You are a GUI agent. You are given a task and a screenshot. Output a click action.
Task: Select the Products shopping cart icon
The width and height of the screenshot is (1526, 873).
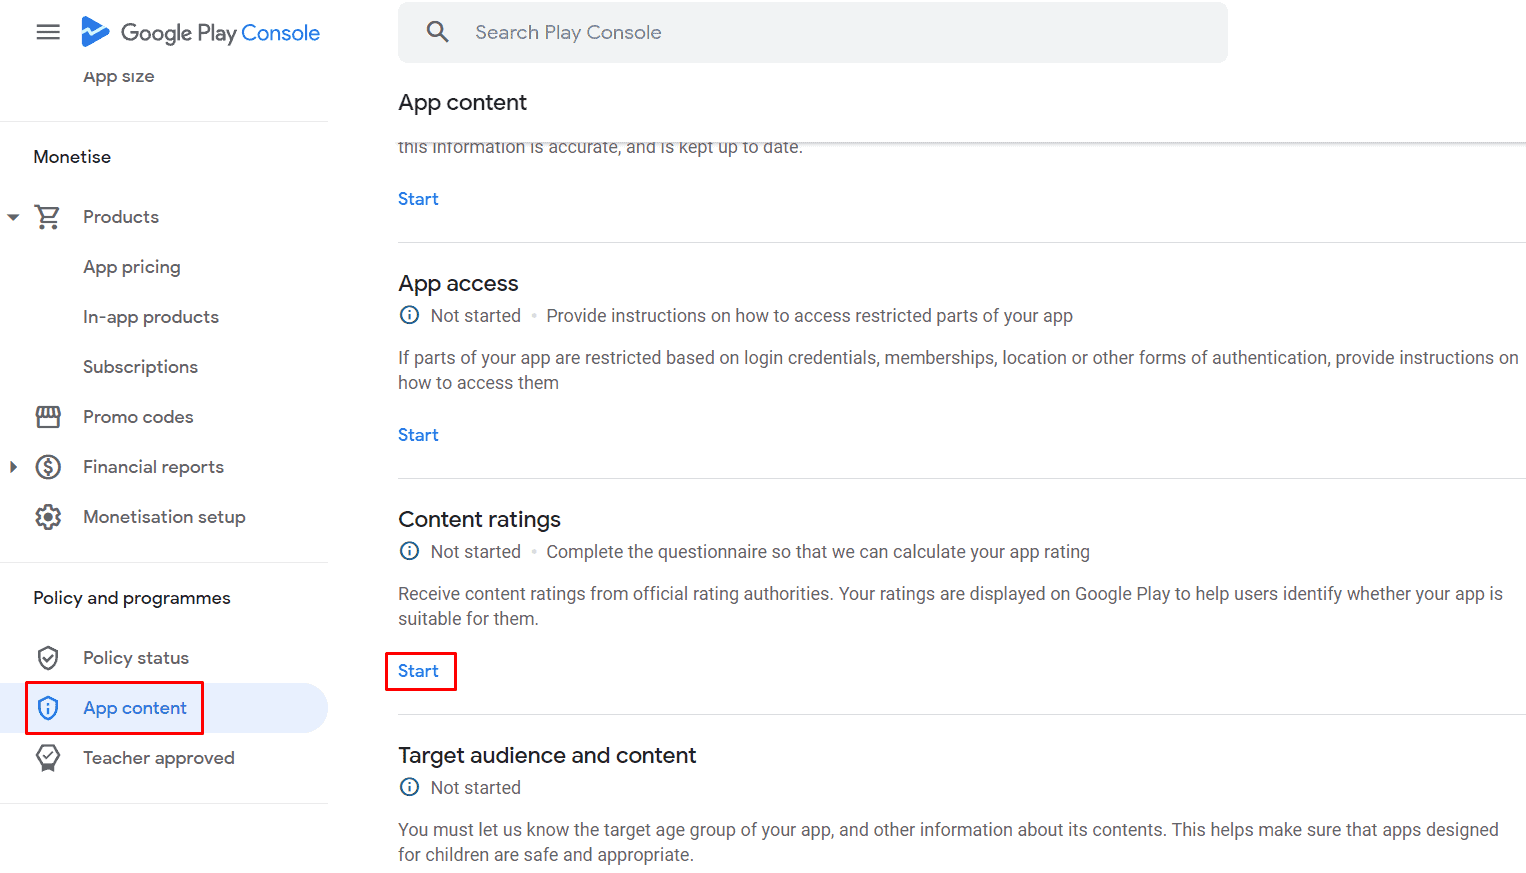click(x=48, y=216)
